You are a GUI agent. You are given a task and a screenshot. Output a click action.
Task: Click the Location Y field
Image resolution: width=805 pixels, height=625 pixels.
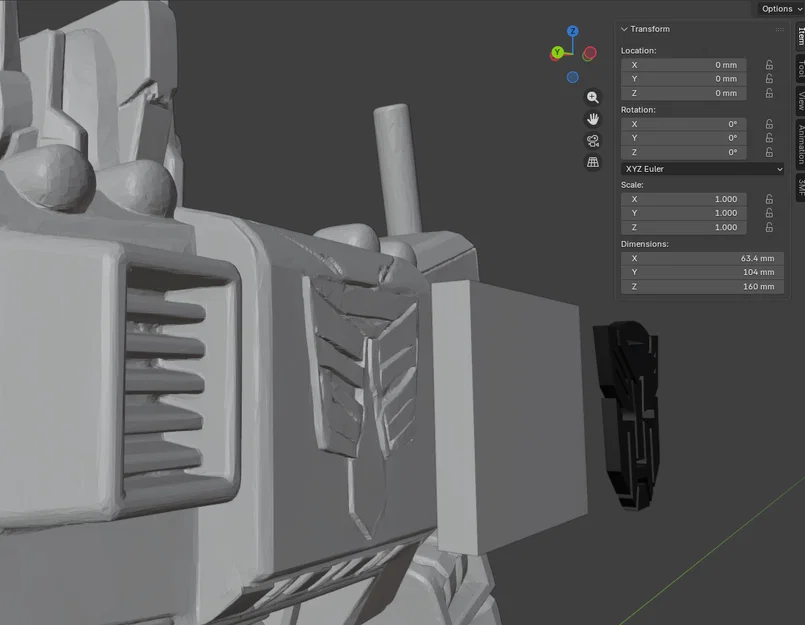(x=683, y=79)
